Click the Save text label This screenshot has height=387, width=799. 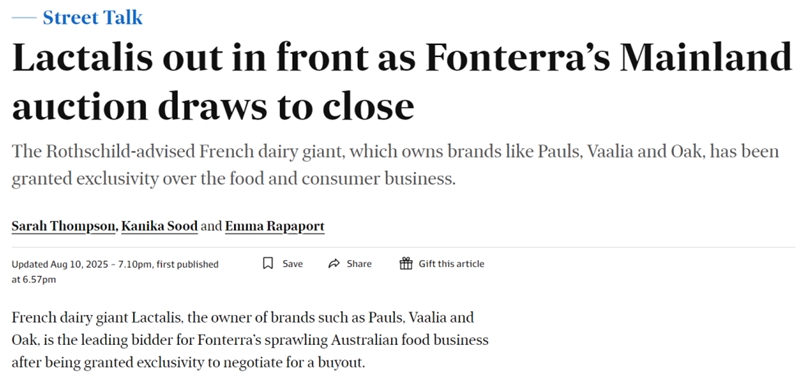tap(292, 264)
